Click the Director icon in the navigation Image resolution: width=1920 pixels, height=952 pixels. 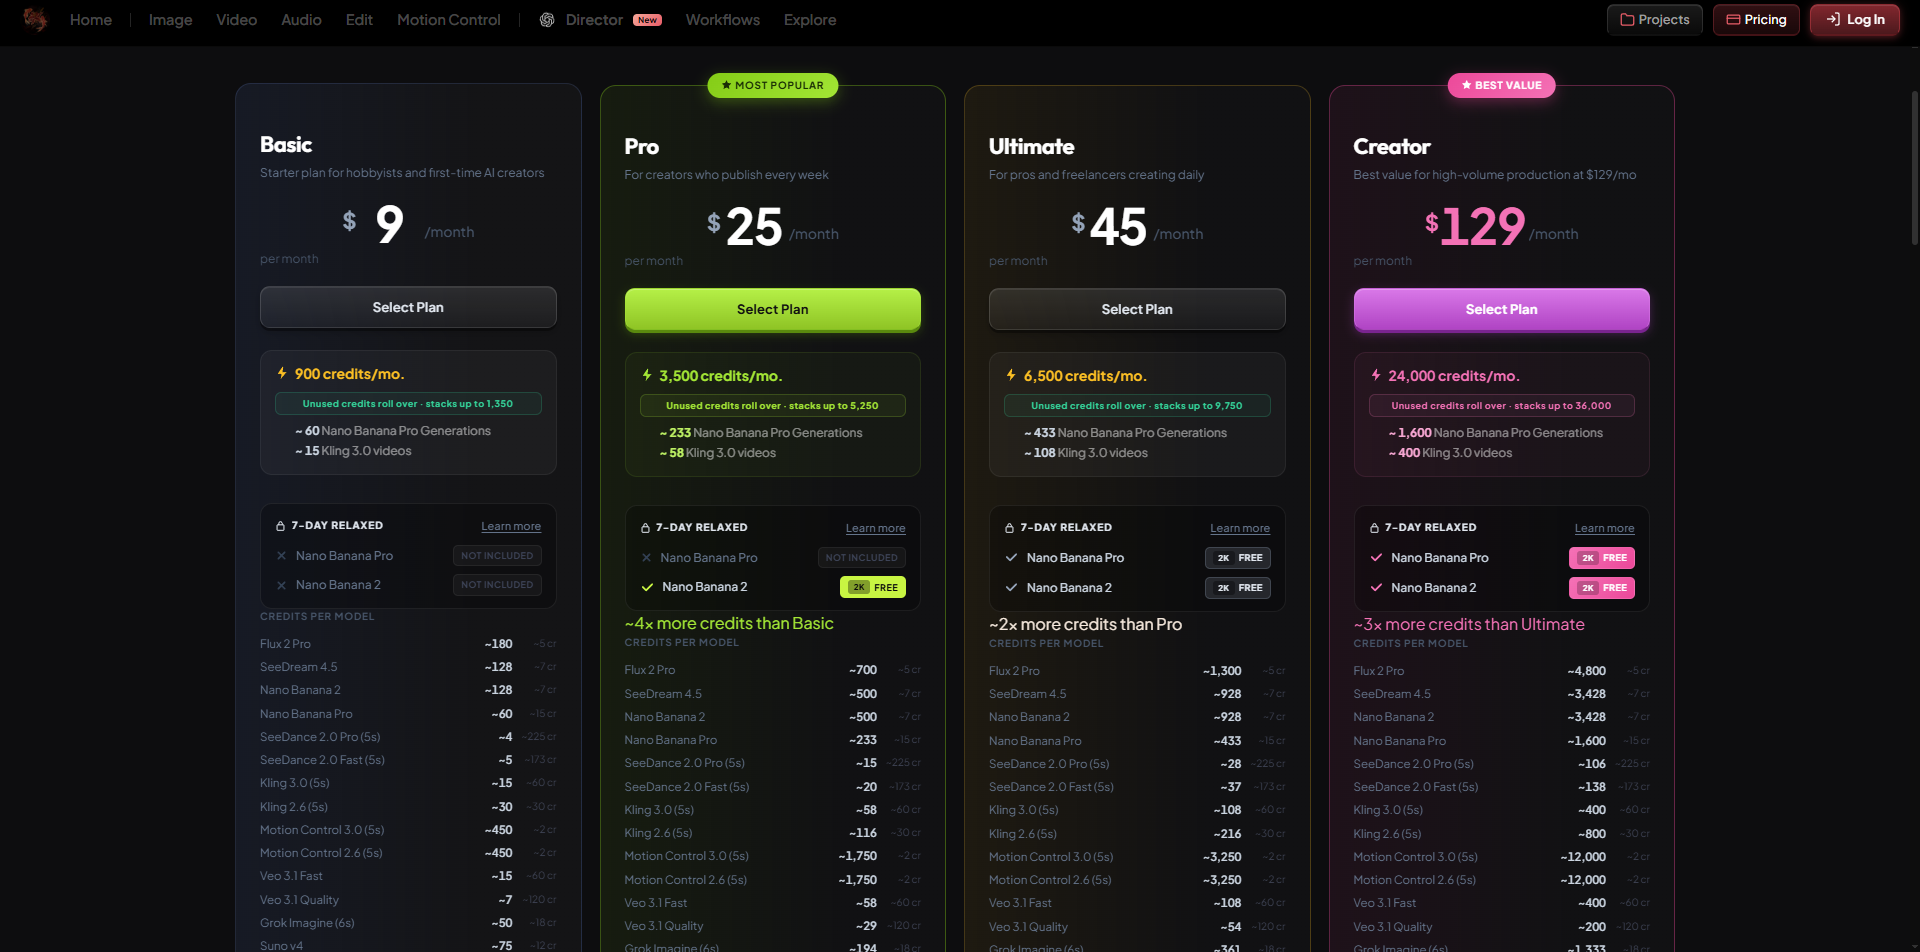tap(547, 20)
